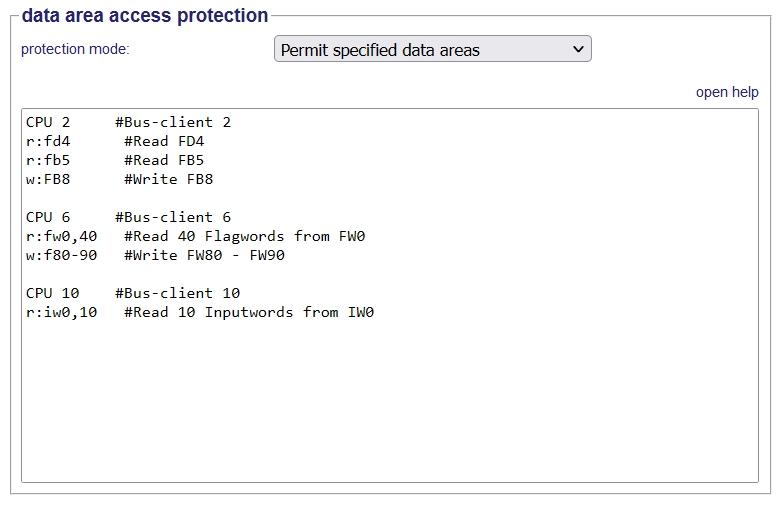Click the "data area access protection" heading

(x=145, y=16)
